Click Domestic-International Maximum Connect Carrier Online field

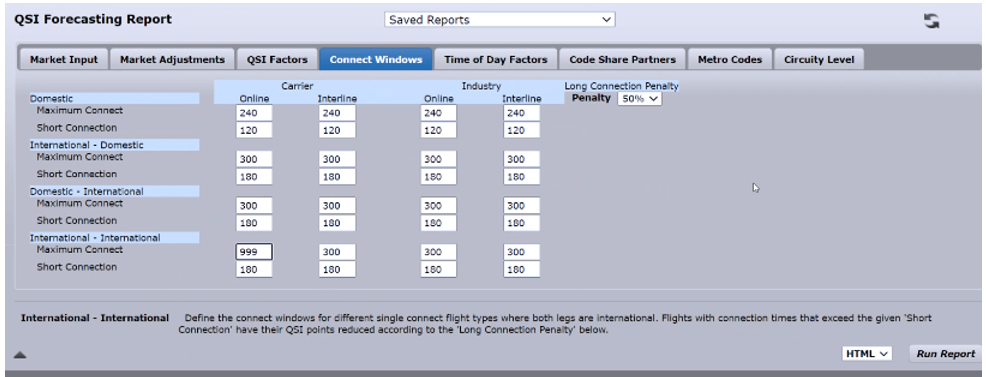[x=254, y=206]
